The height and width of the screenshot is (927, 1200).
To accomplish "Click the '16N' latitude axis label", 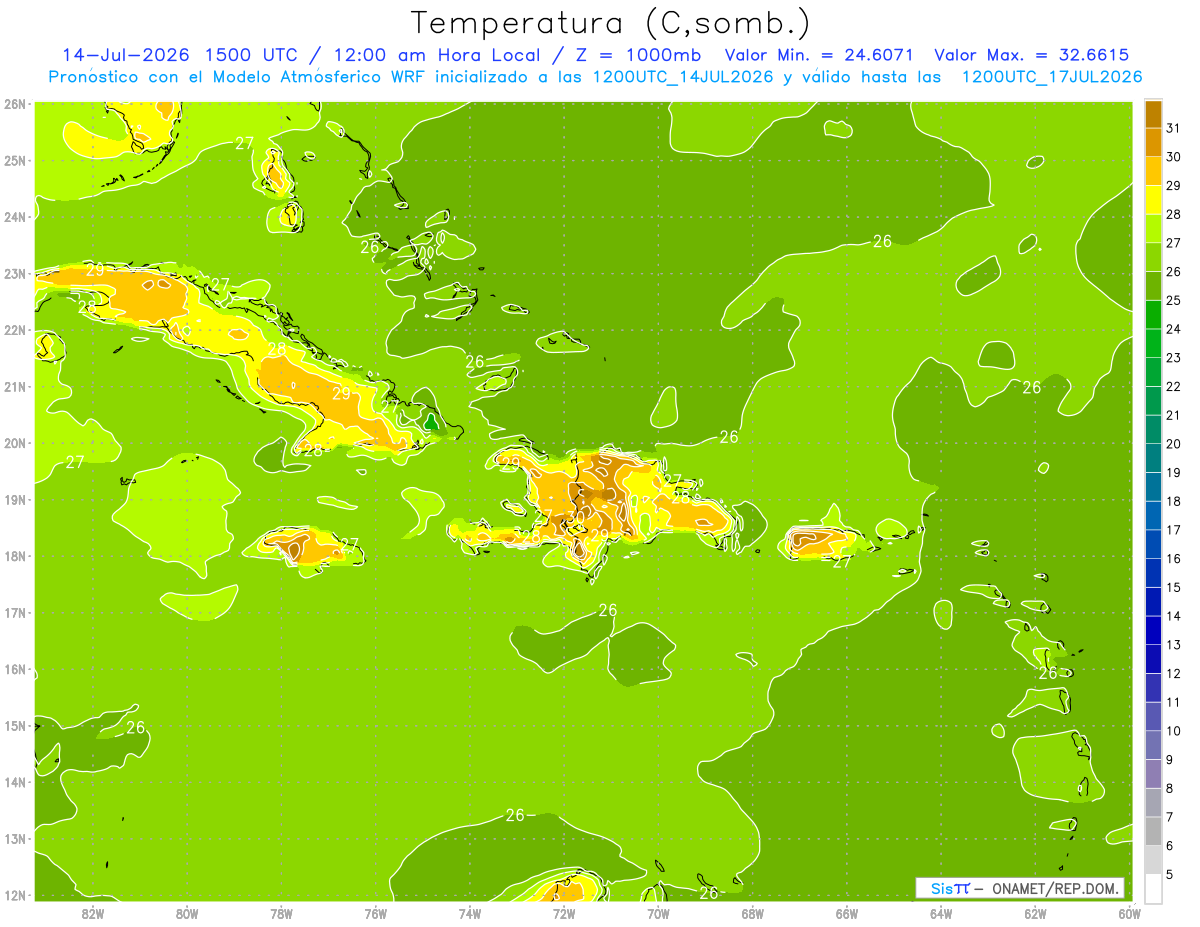I will click(x=14, y=669).
